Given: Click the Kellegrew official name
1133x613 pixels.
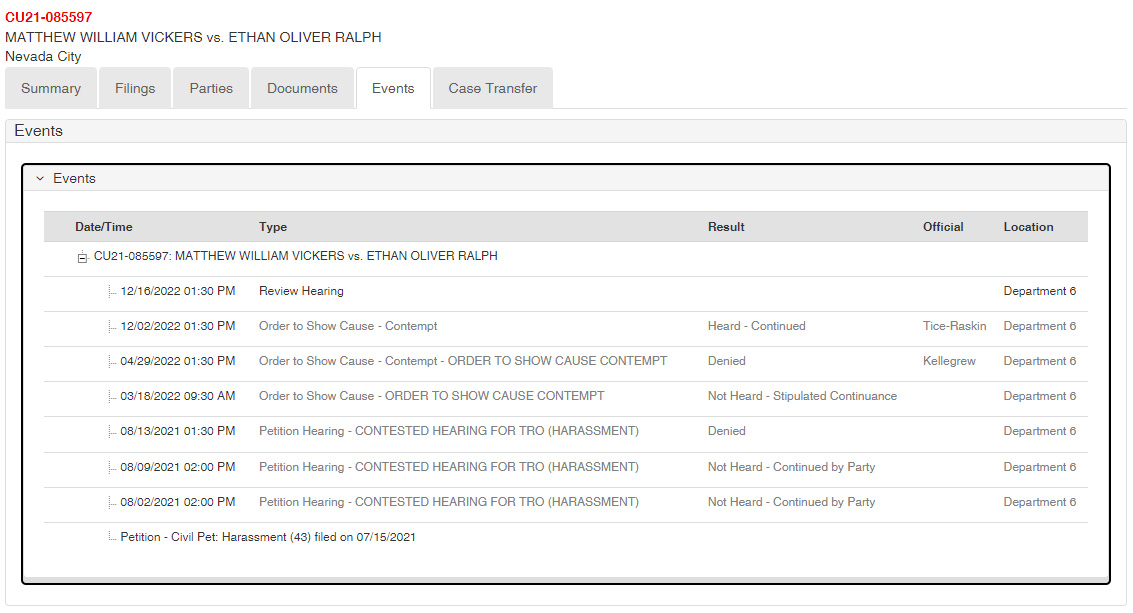Looking at the screenshot, I should [949, 361].
